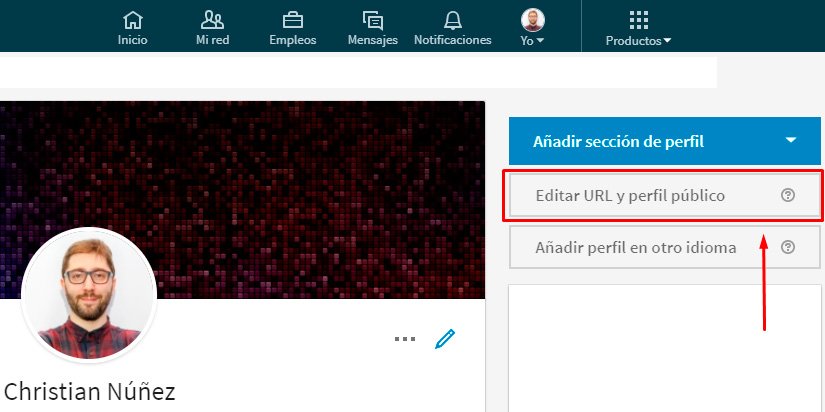Open the Mensajes chat icon
This screenshot has height=412, width=825.
[x=372, y=20]
